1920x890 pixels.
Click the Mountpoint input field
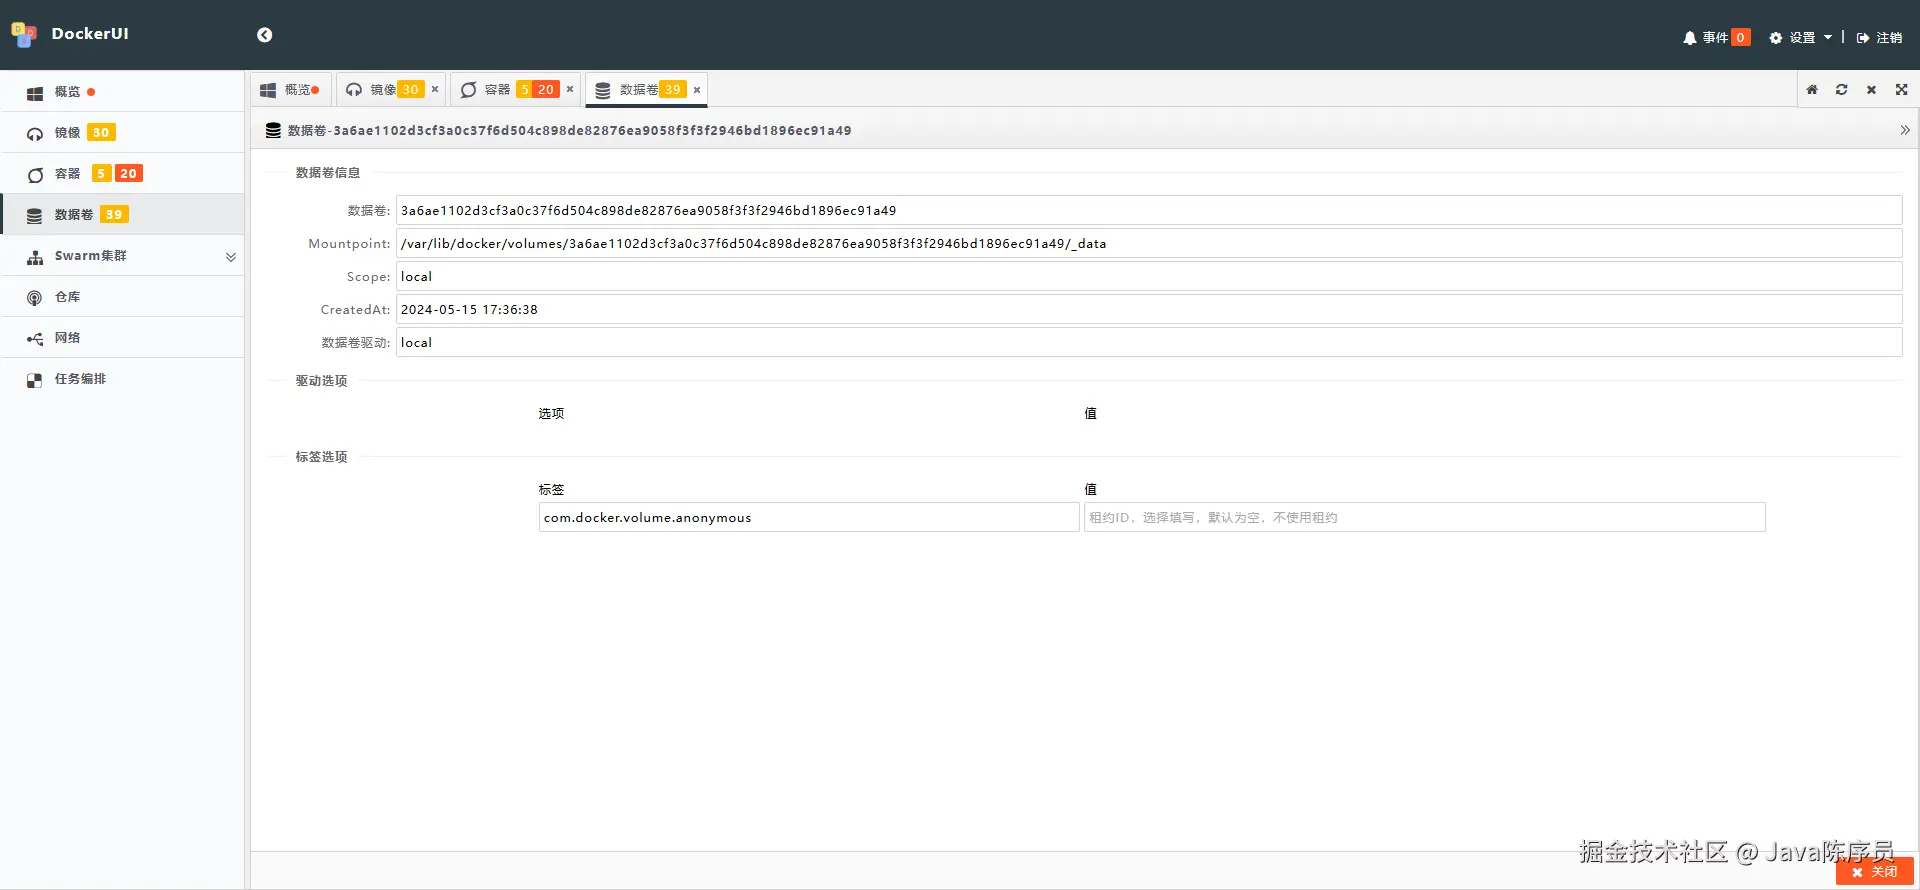1149,244
